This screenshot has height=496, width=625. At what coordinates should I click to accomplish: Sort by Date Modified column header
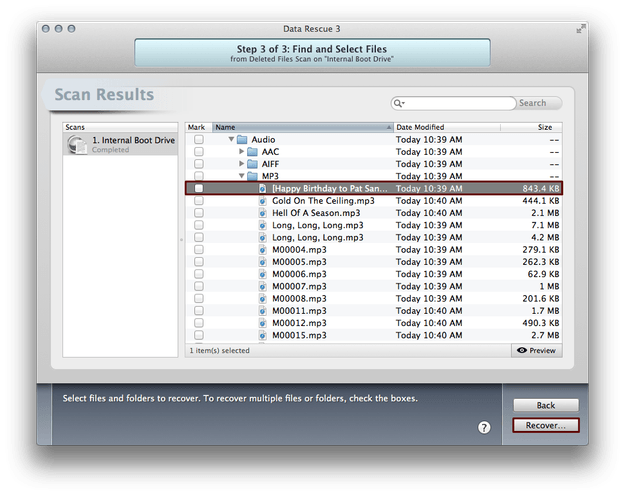point(447,127)
